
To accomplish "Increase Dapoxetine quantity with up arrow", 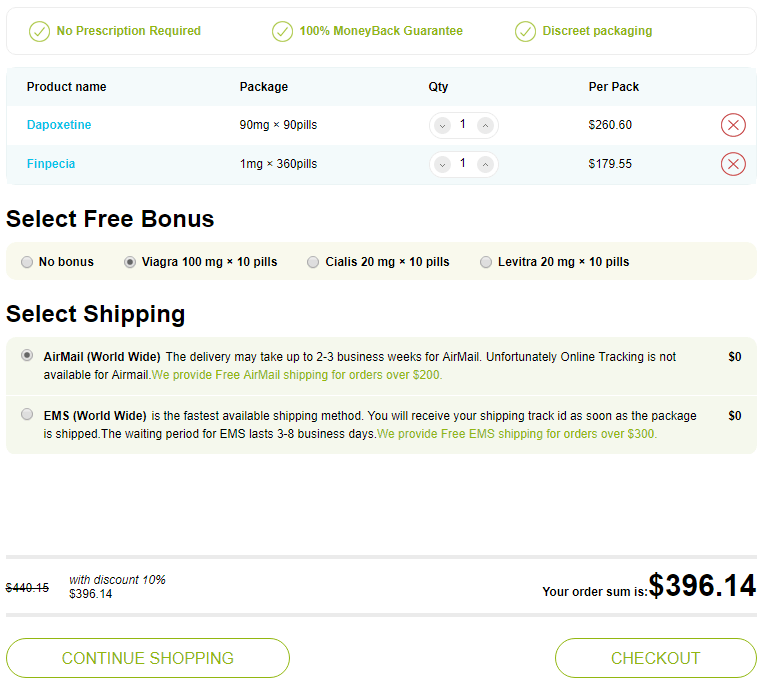I will point(485,126).
